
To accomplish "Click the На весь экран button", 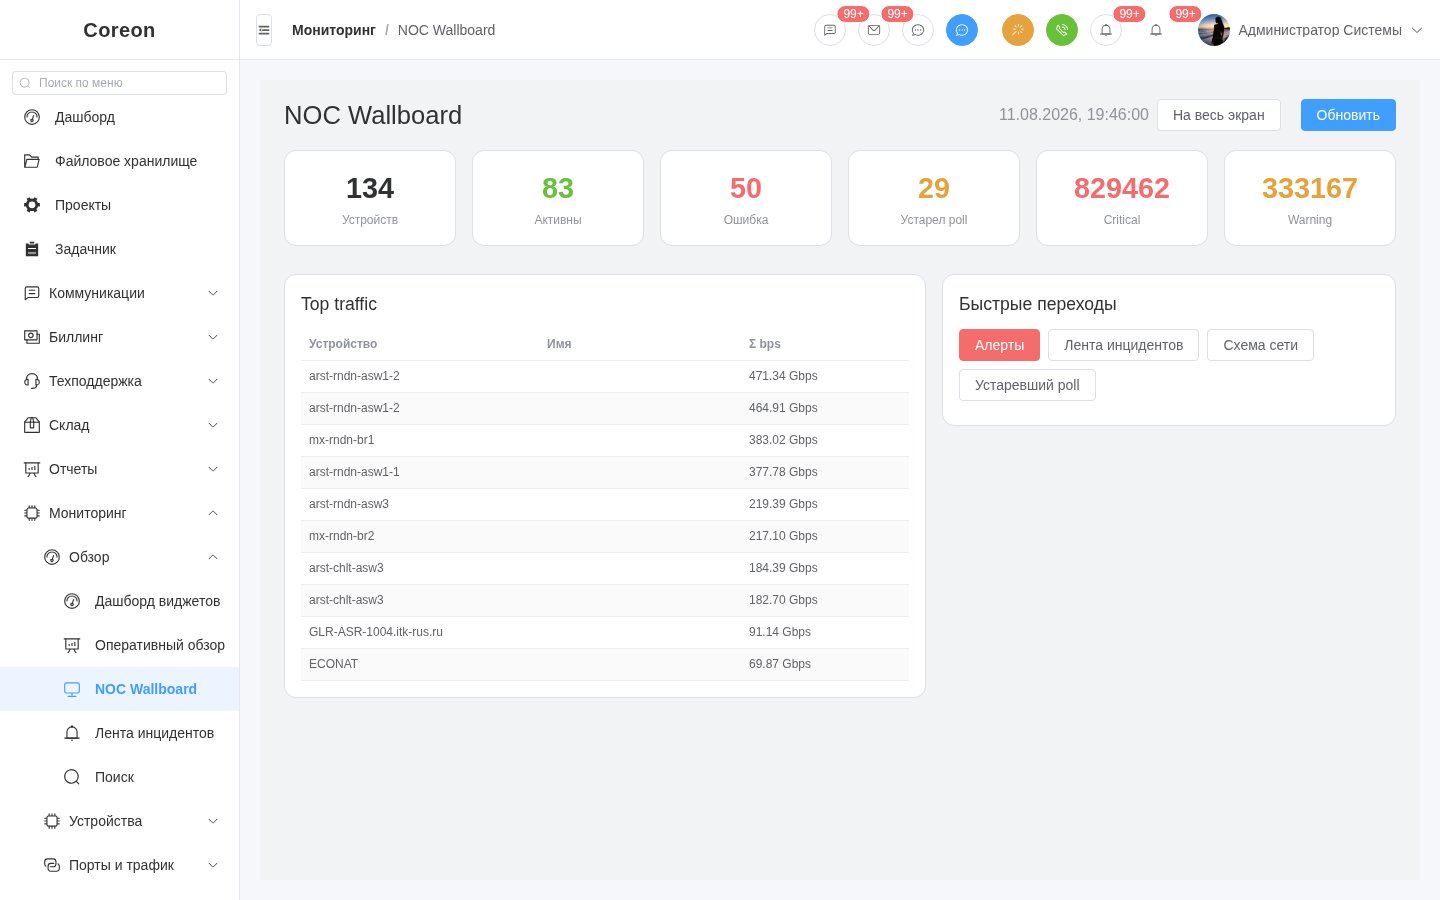I will pos(1218,115).
